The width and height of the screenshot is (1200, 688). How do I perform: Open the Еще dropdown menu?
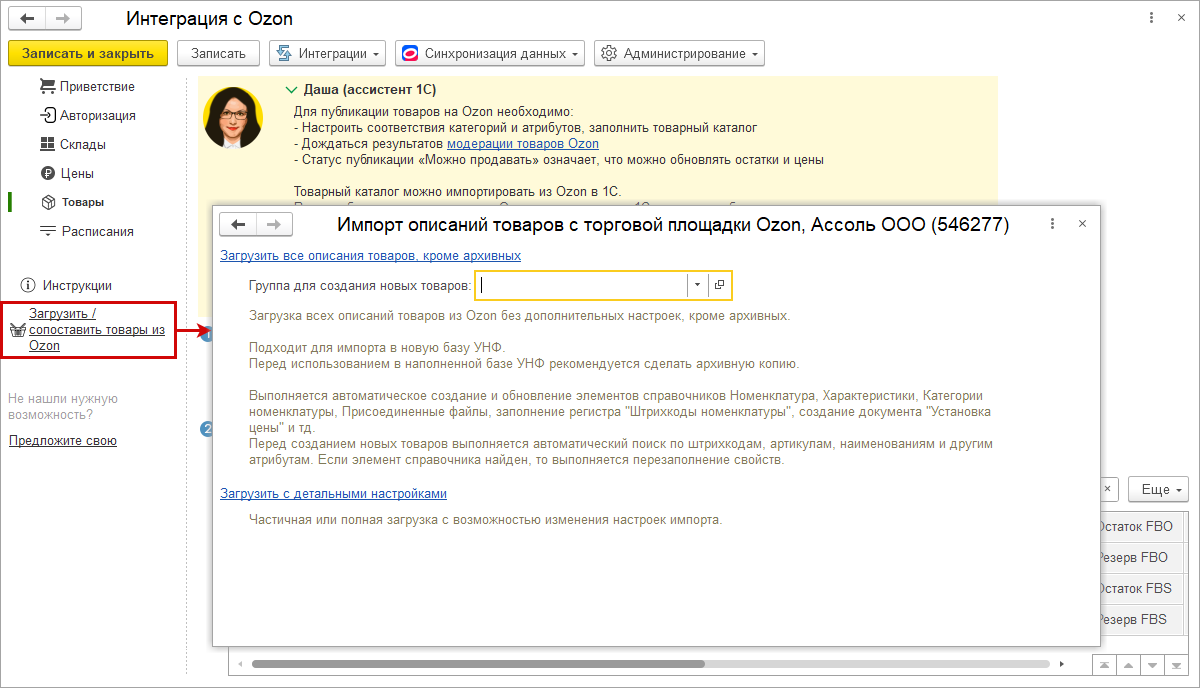(x=1158, y=489)
